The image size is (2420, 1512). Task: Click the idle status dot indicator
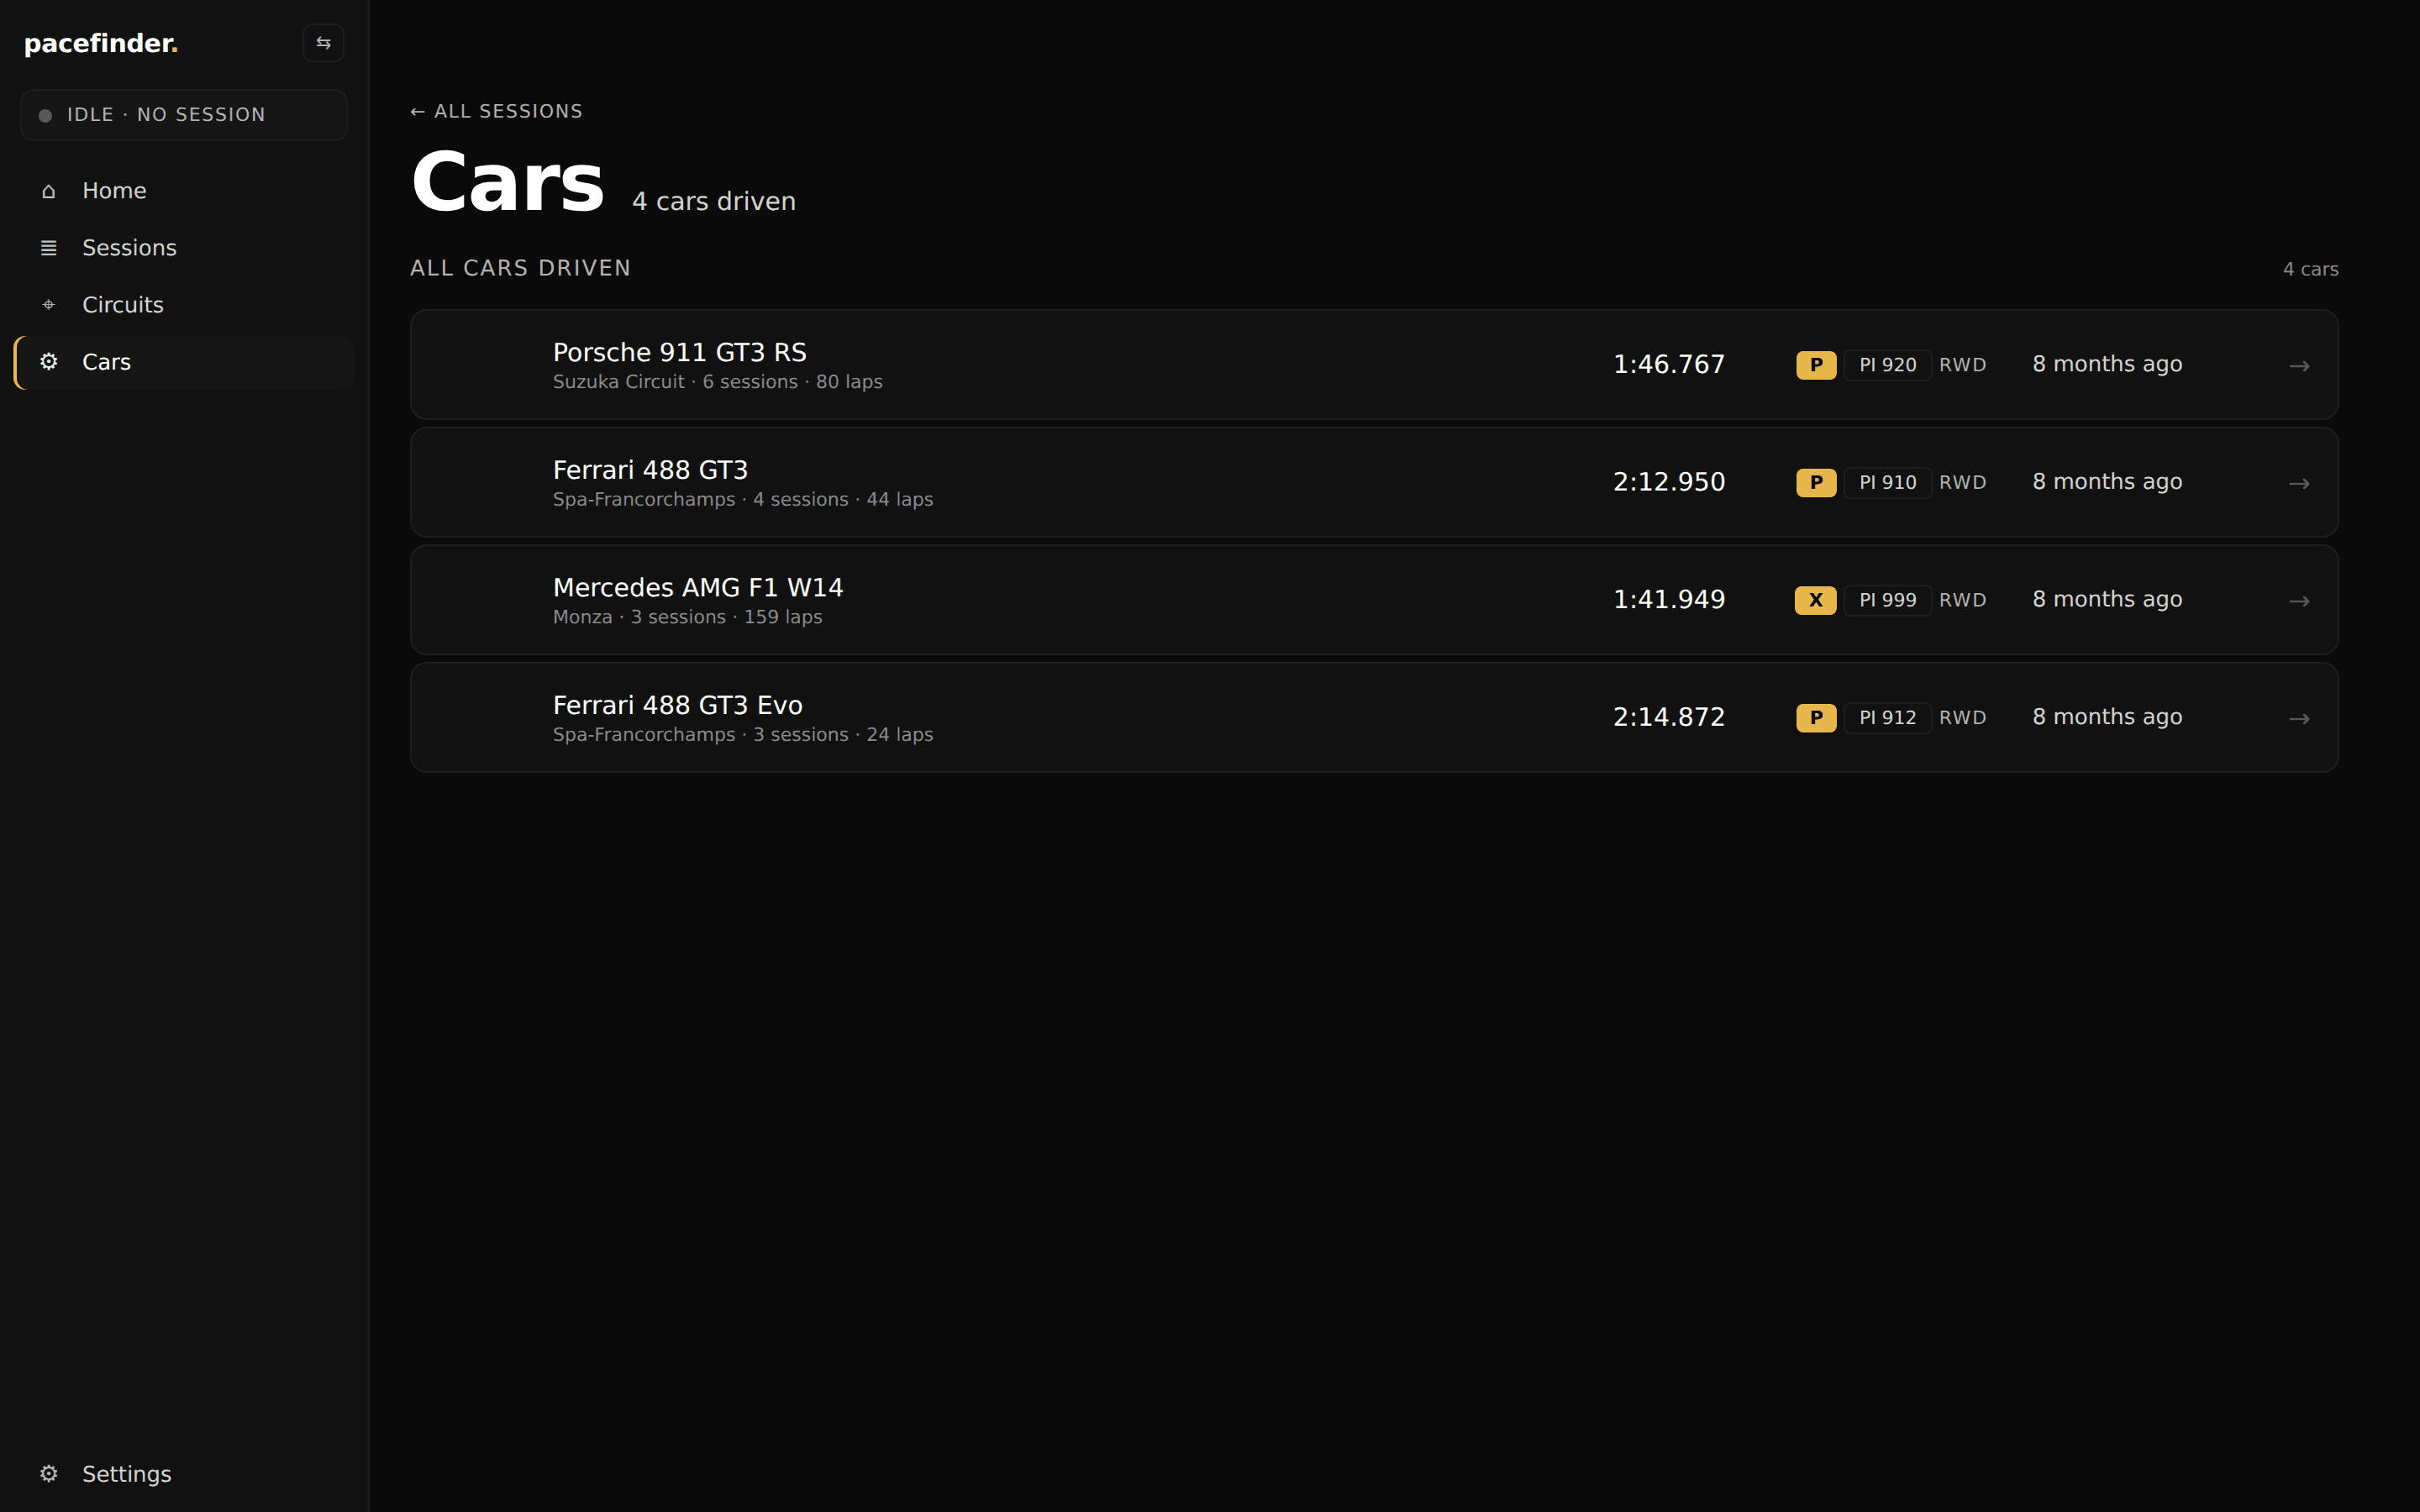coord(45,116)
